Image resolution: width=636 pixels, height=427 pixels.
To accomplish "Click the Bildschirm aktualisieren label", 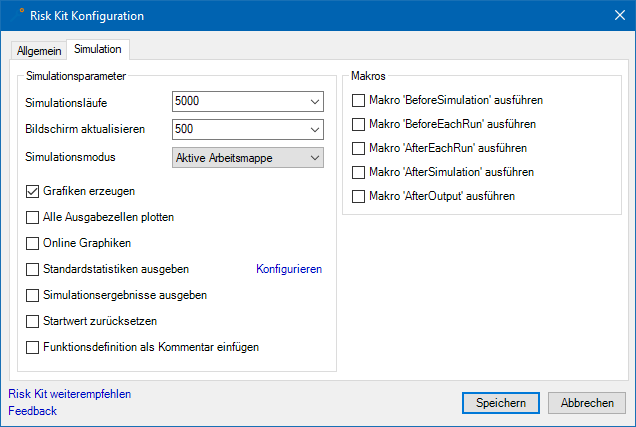I will tap(85, 129).
